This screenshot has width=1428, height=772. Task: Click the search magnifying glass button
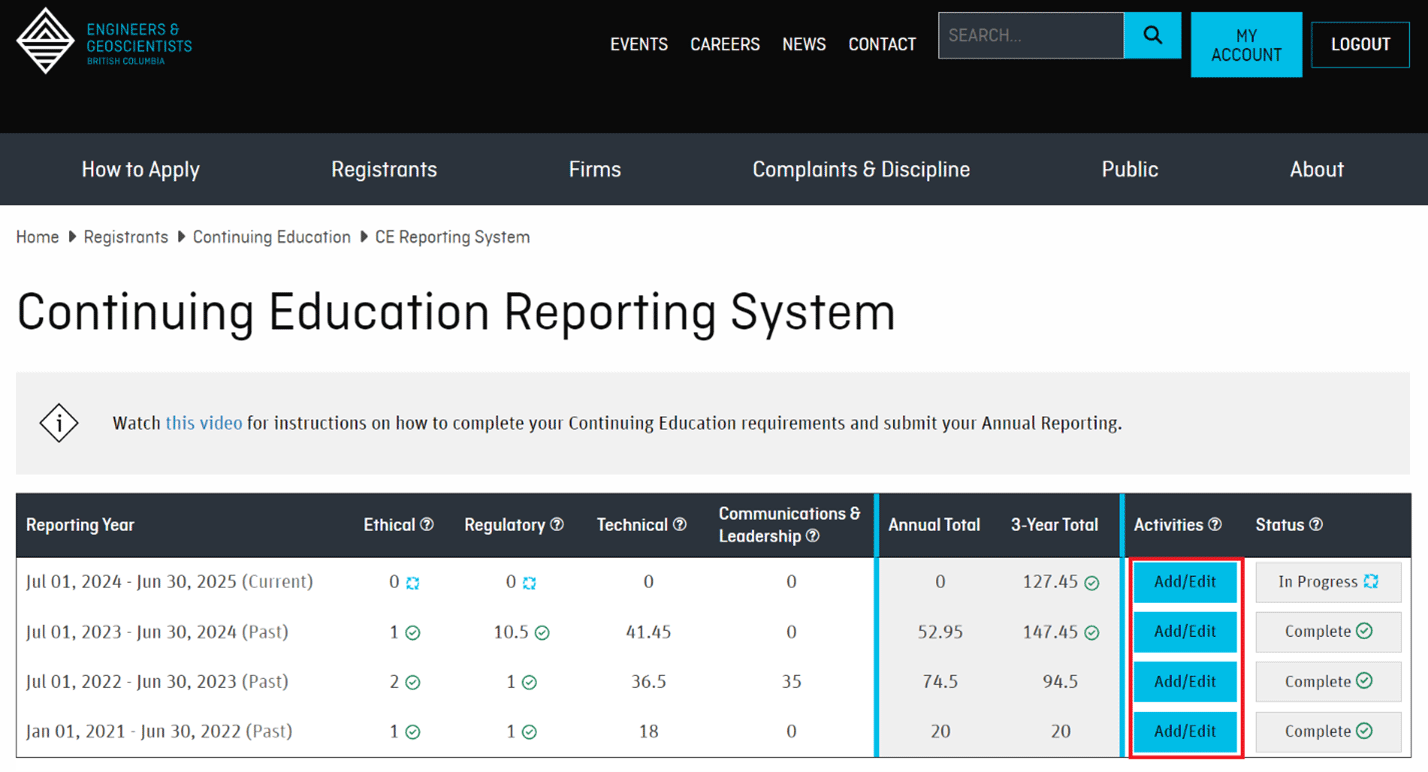coord(1152,36)
